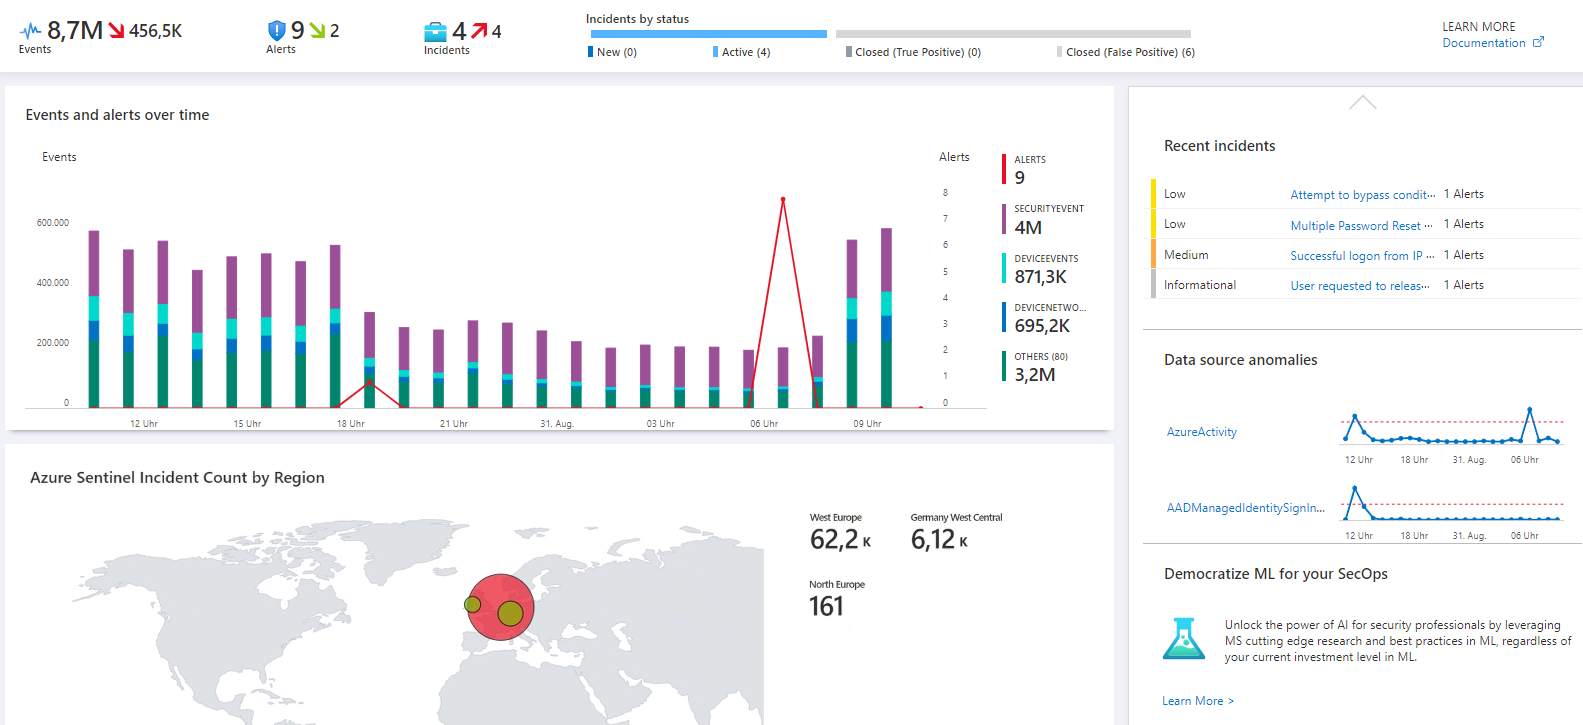This screenshot has height=725, width=1583.
Task: Click the Germany West Central 6,12K value
Action: click(939, 540)
